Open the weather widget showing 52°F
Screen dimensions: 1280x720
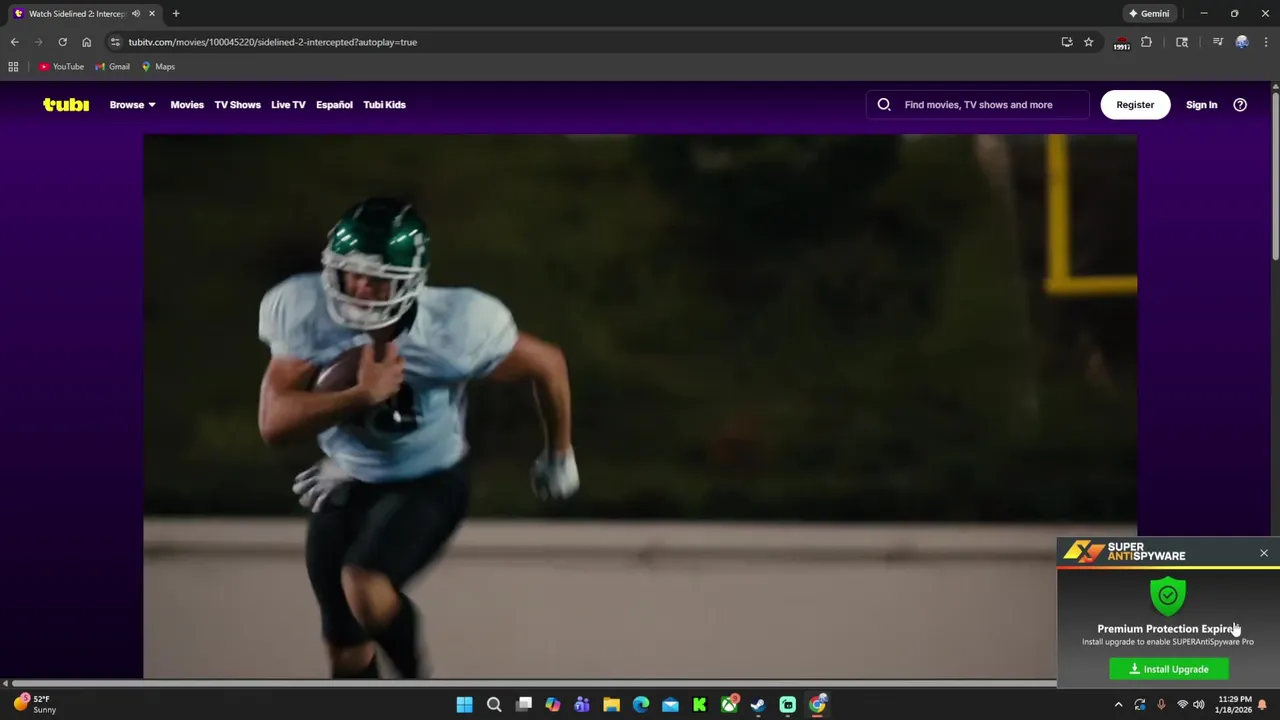35,704
